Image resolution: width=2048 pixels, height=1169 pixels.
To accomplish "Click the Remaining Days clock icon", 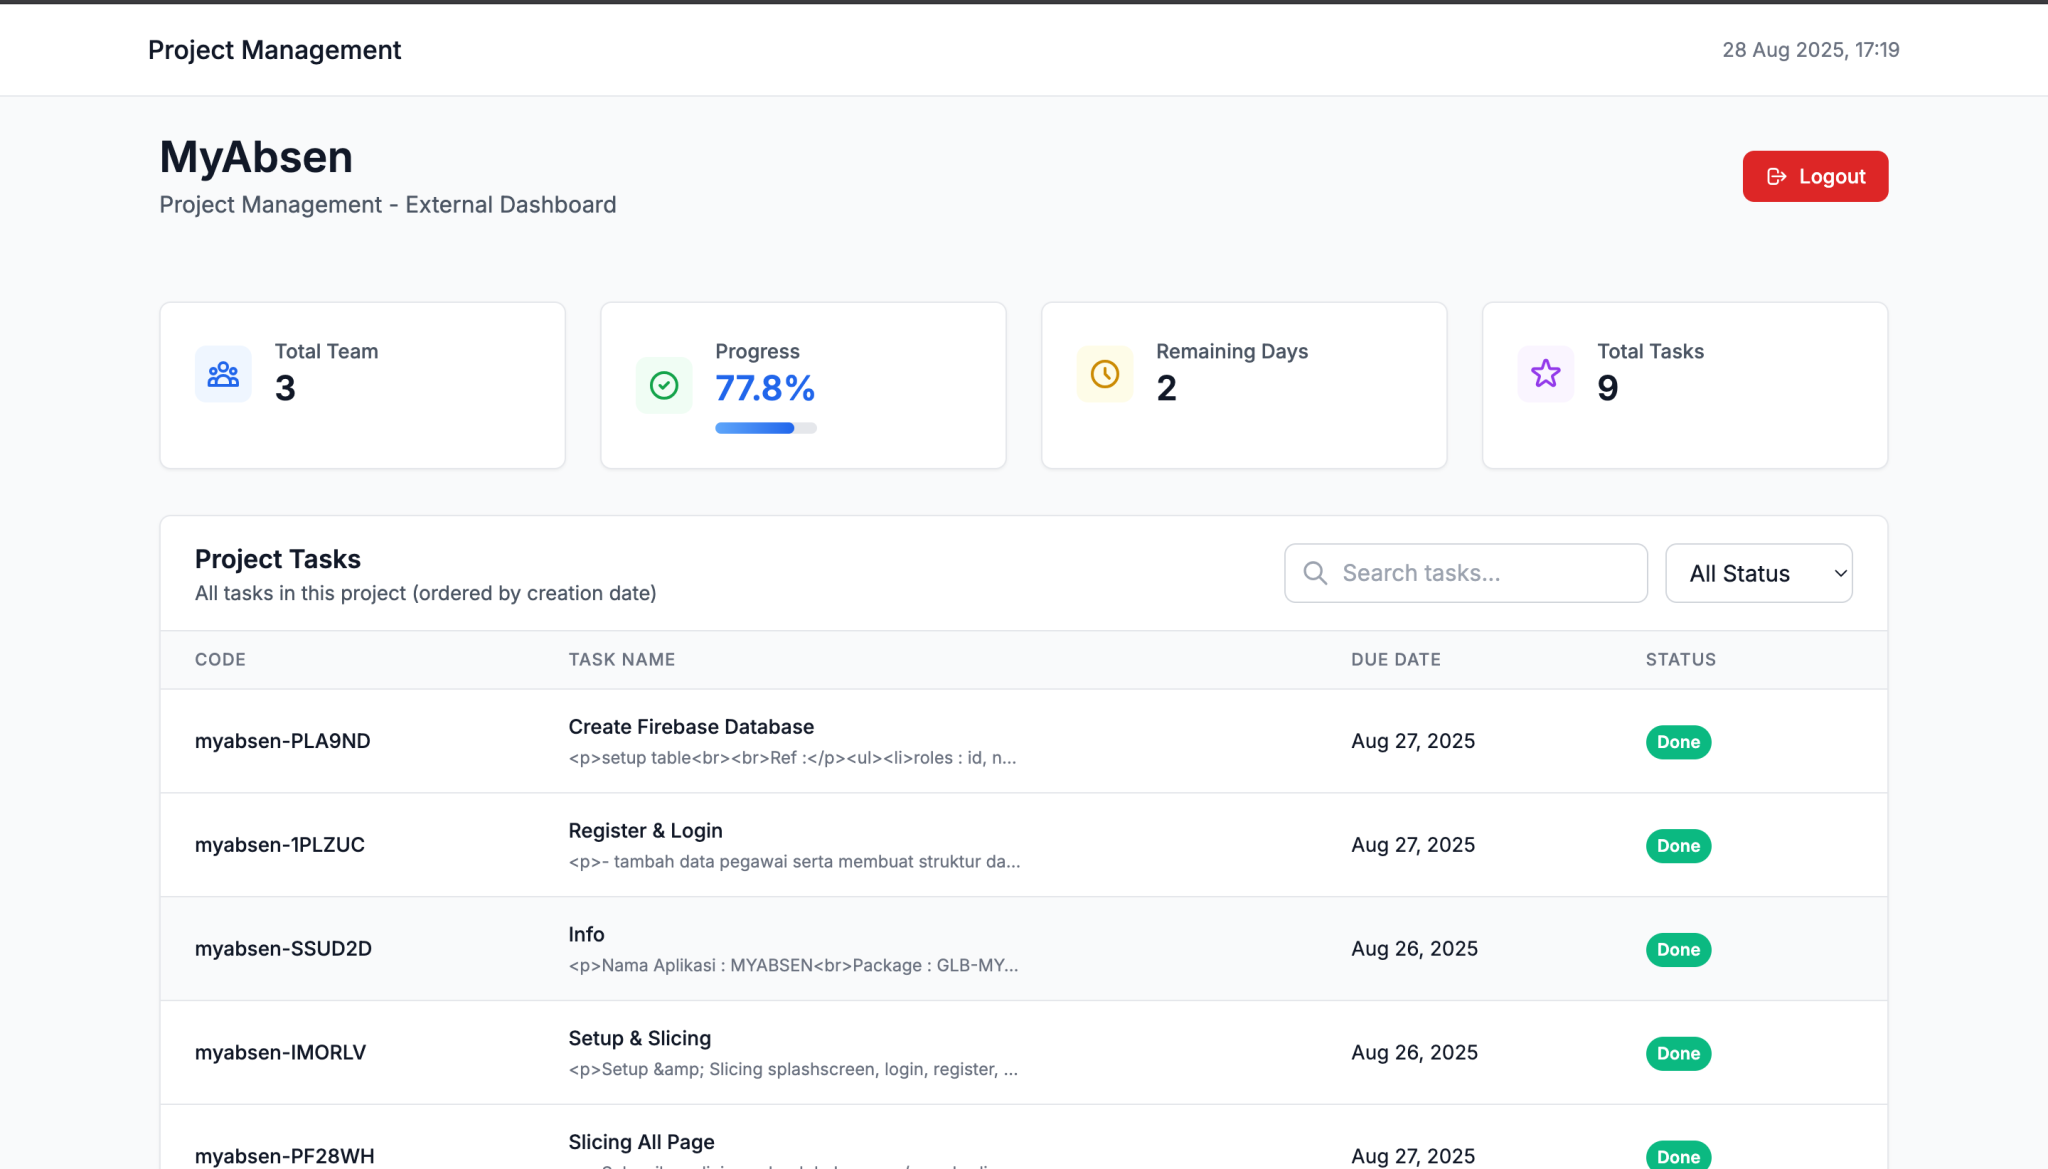I will [x=1105, y=374].
